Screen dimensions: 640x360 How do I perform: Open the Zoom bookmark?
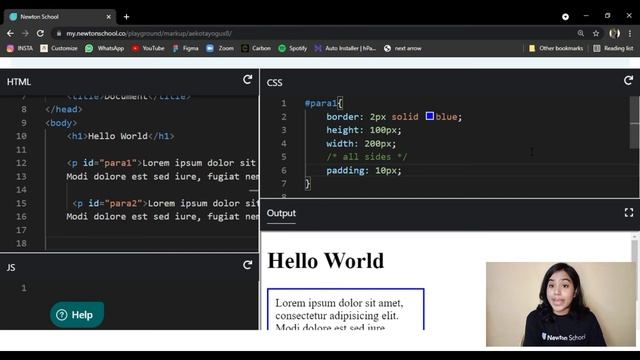[x=220, y=48]
